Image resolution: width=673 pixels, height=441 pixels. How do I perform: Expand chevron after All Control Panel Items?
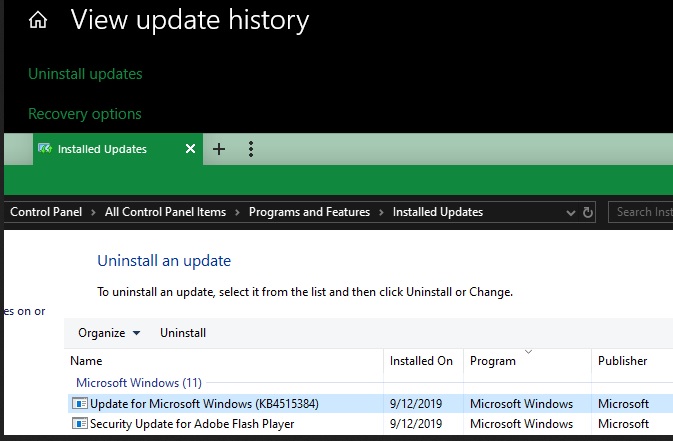tap(237, 212)
